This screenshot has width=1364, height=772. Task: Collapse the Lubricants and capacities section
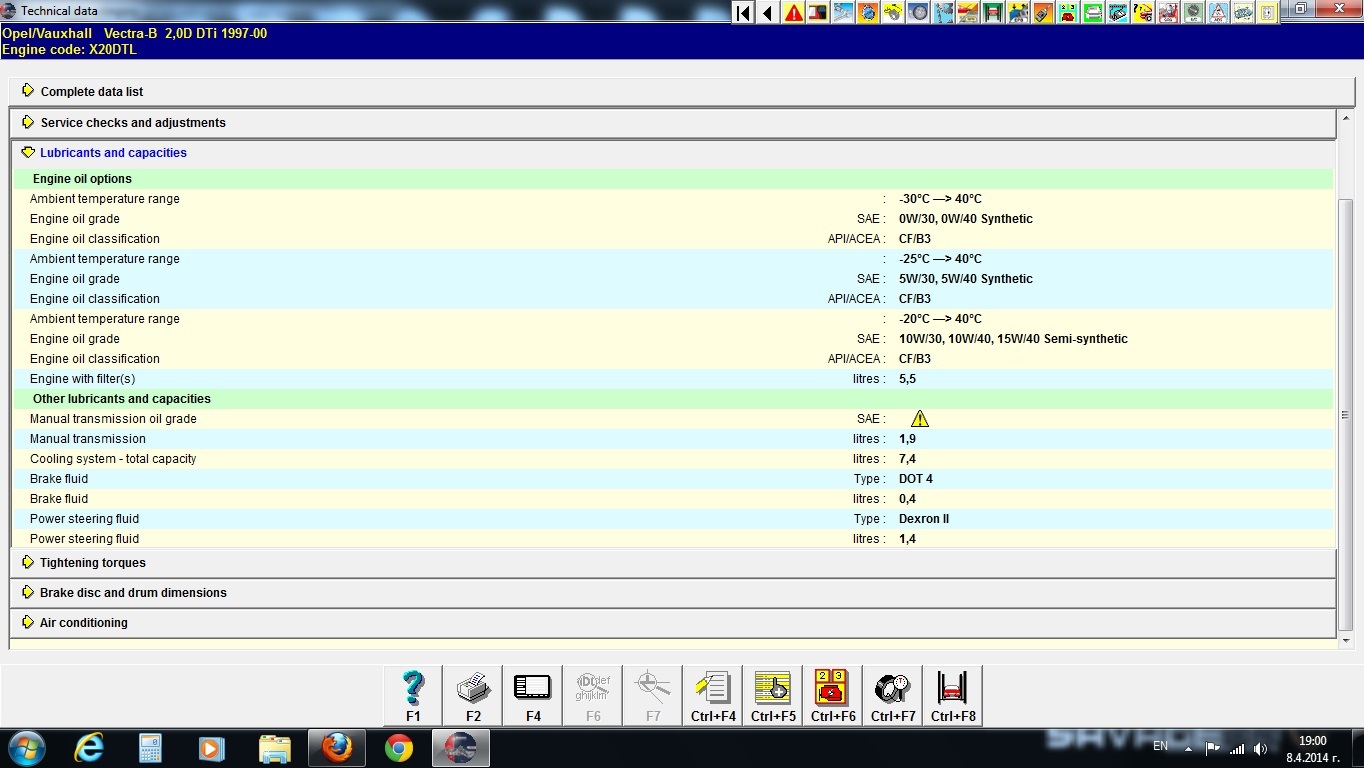pyautogui.click(x=672, y=153)
